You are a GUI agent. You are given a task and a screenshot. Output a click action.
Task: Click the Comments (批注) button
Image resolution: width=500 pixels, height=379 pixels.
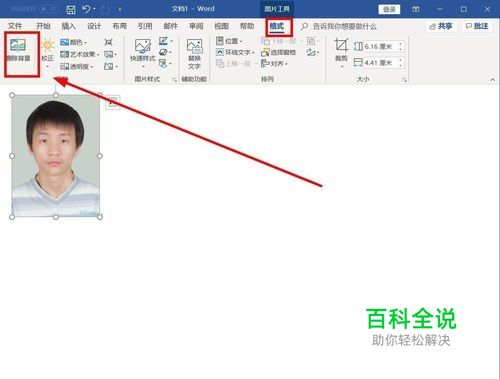[477, 26]
